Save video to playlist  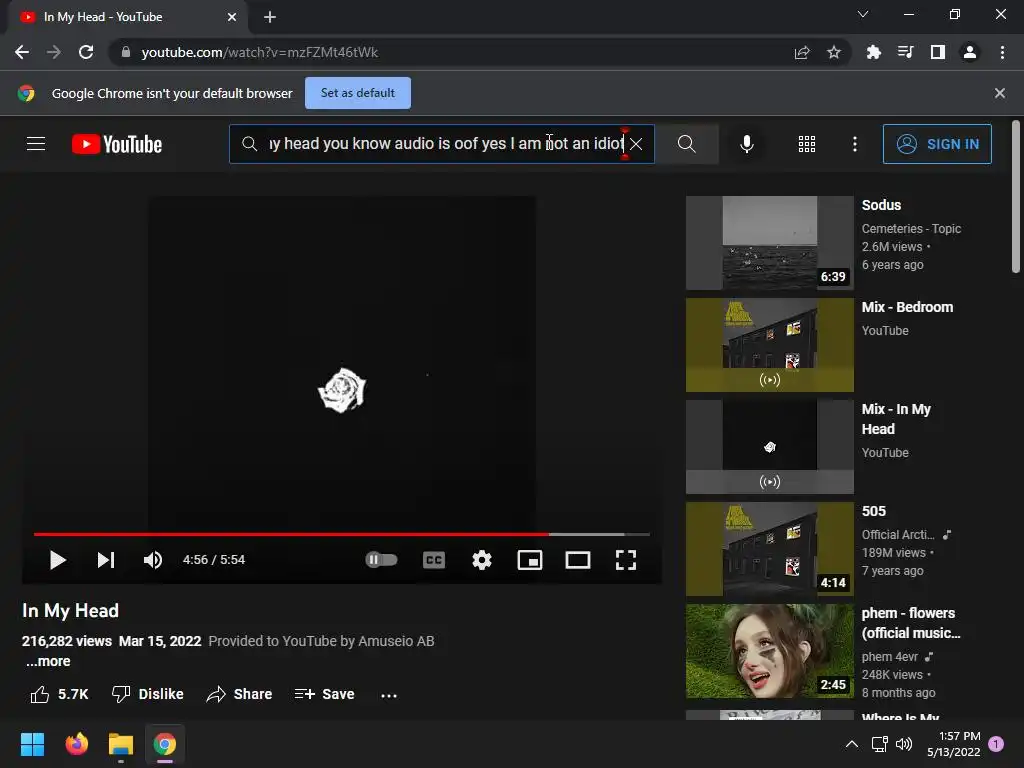[x=324, y=694]
